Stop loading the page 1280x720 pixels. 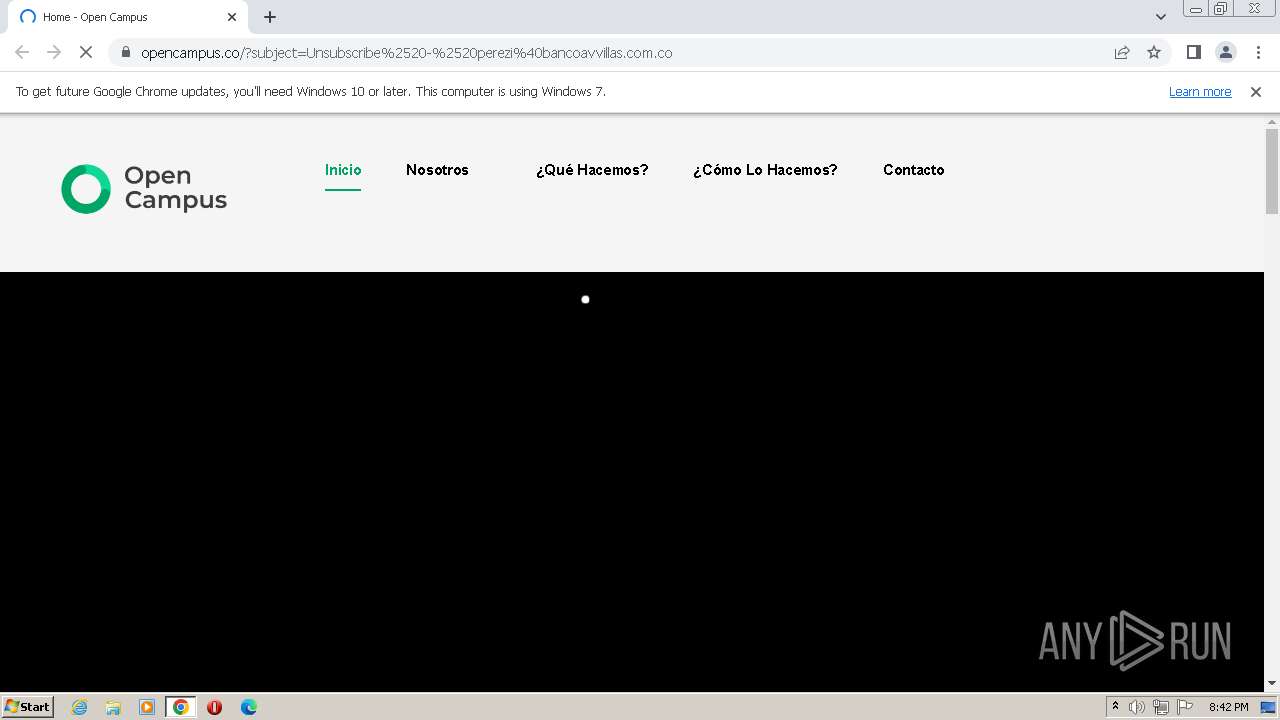click(86, 52)
